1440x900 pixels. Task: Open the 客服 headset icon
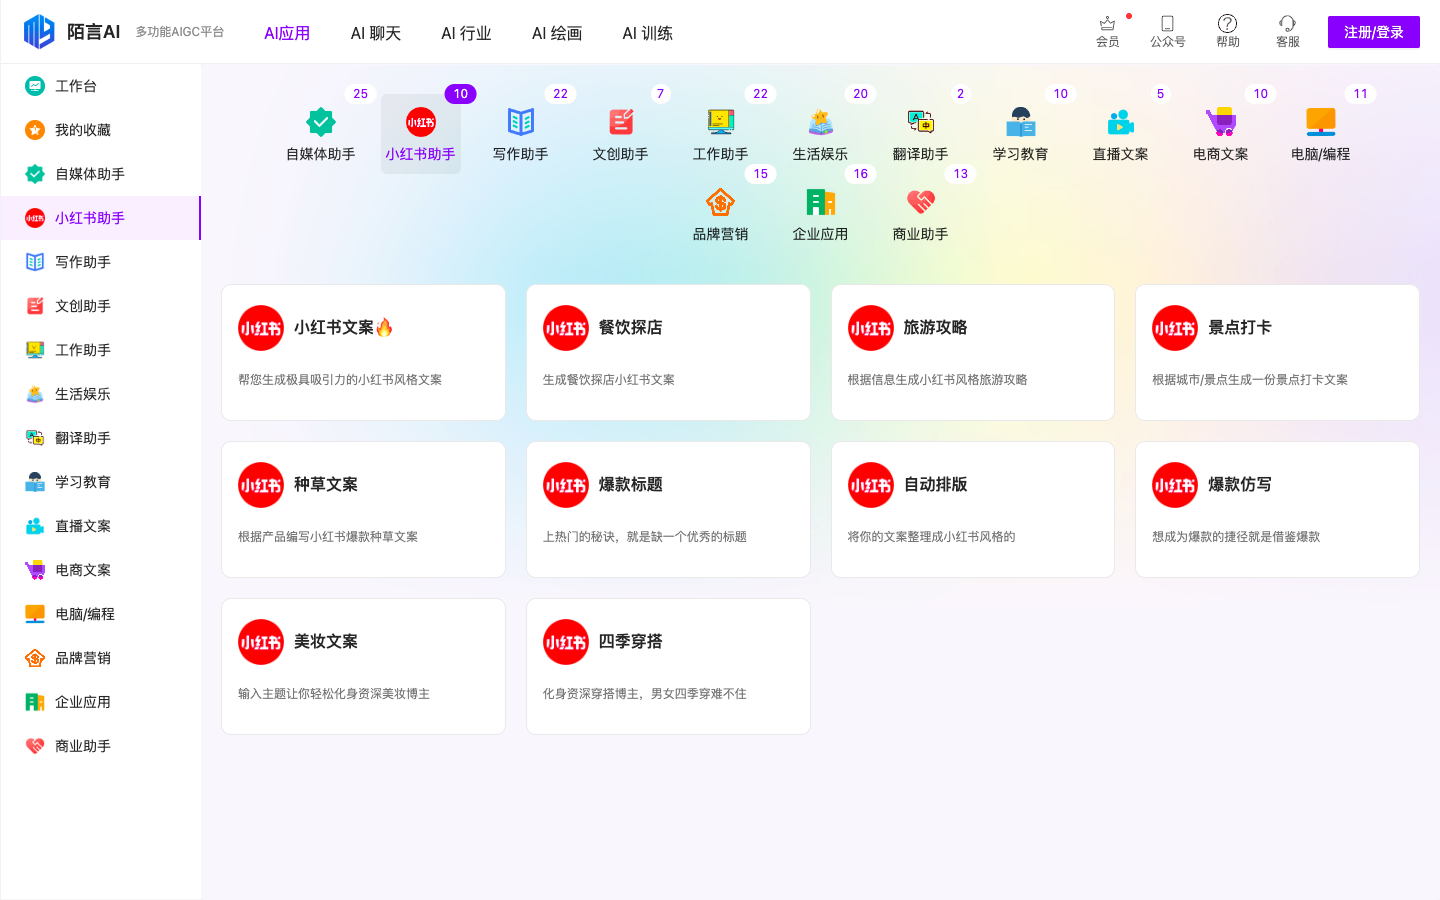1287,23
